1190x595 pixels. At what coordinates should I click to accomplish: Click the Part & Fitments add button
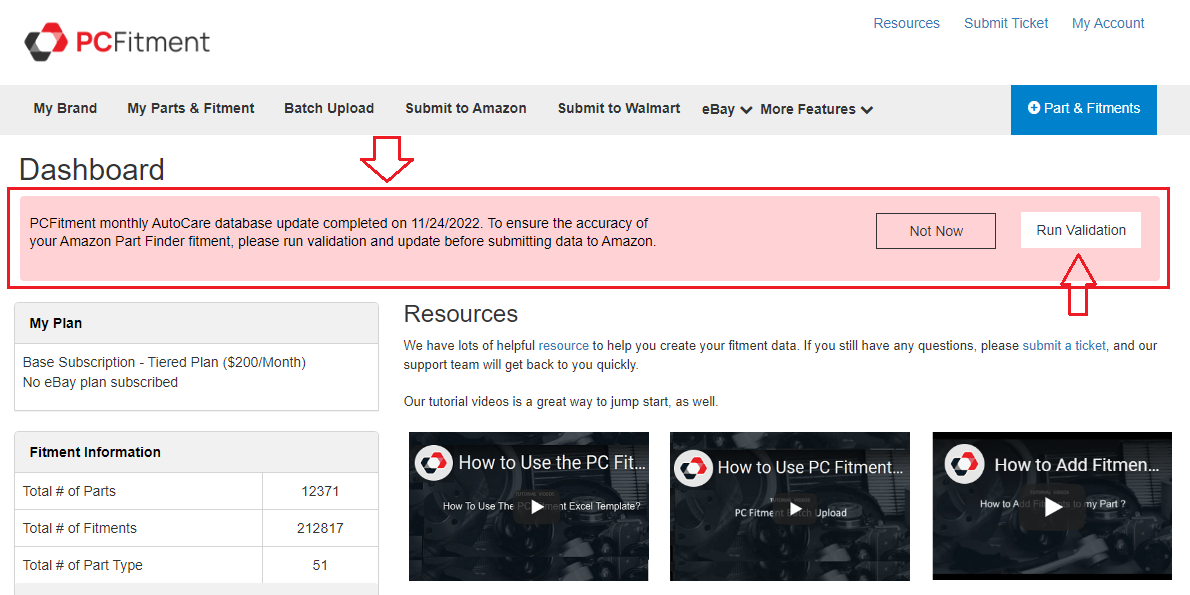pyautogui.click(x=1084, y=109)
